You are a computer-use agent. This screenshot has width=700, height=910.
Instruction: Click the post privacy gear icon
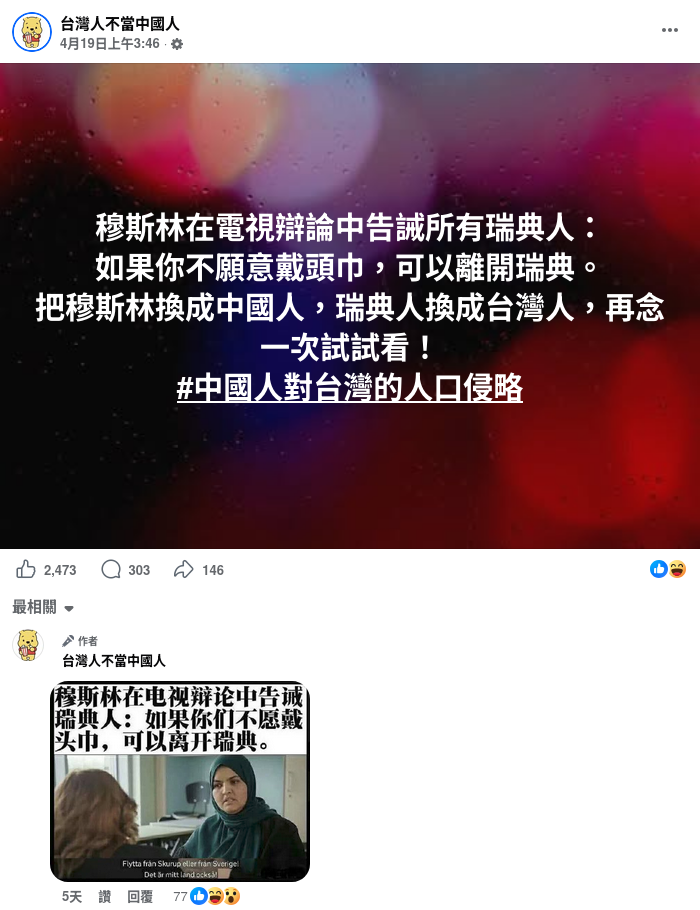tap(177, 44)
